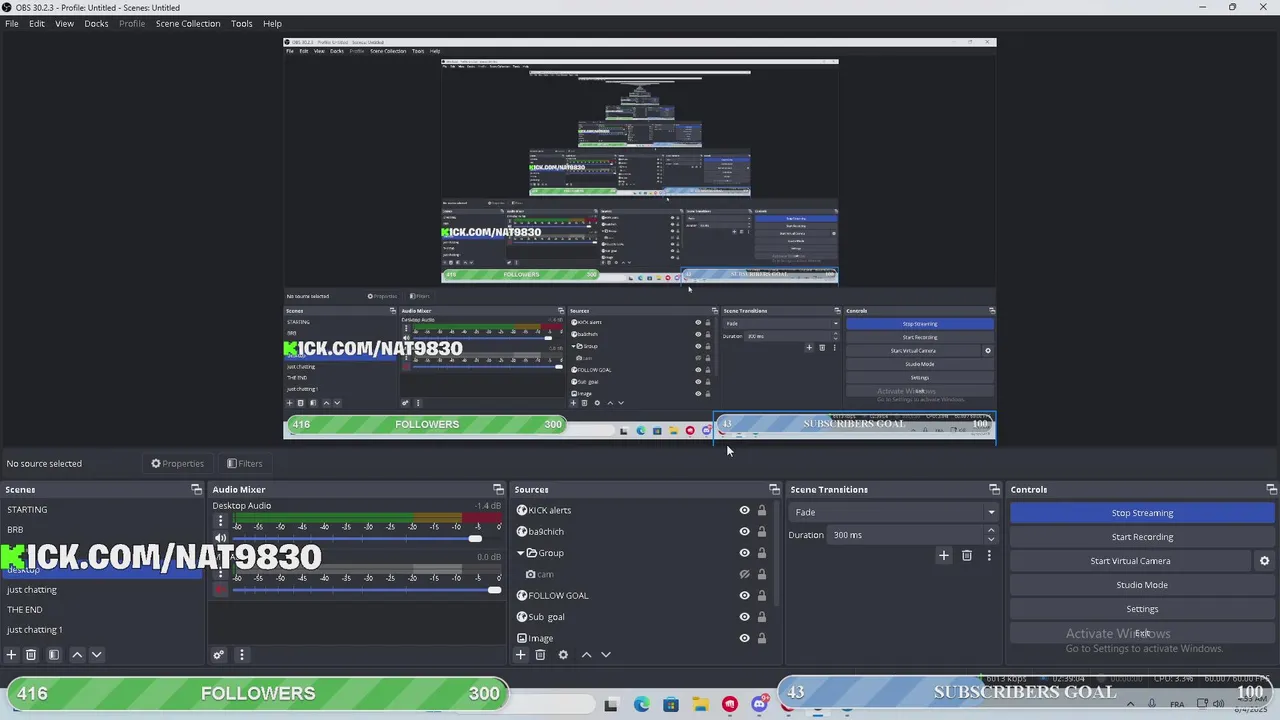This screenshot has width=1280, height=720.
Task: Open Microsoft Edge from taskbar
Action: 641,705
